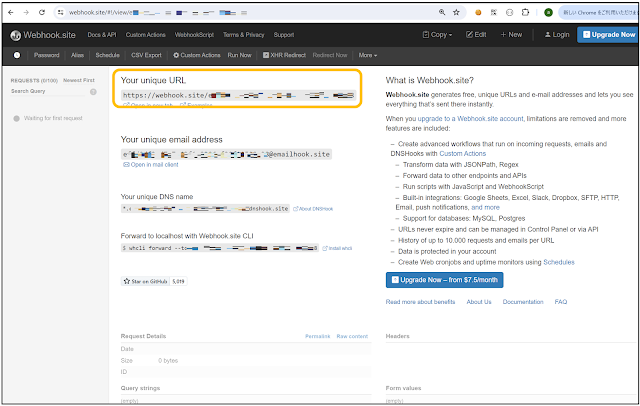The width and height of the screenshot is (640, 406).
Task: Click Alias in the toolbar
Action: click(x=77, y=55)
